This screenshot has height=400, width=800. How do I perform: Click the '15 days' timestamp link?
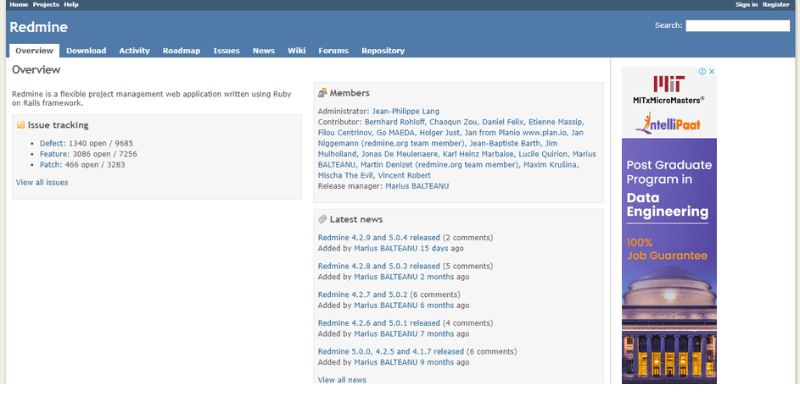point(434,248)
